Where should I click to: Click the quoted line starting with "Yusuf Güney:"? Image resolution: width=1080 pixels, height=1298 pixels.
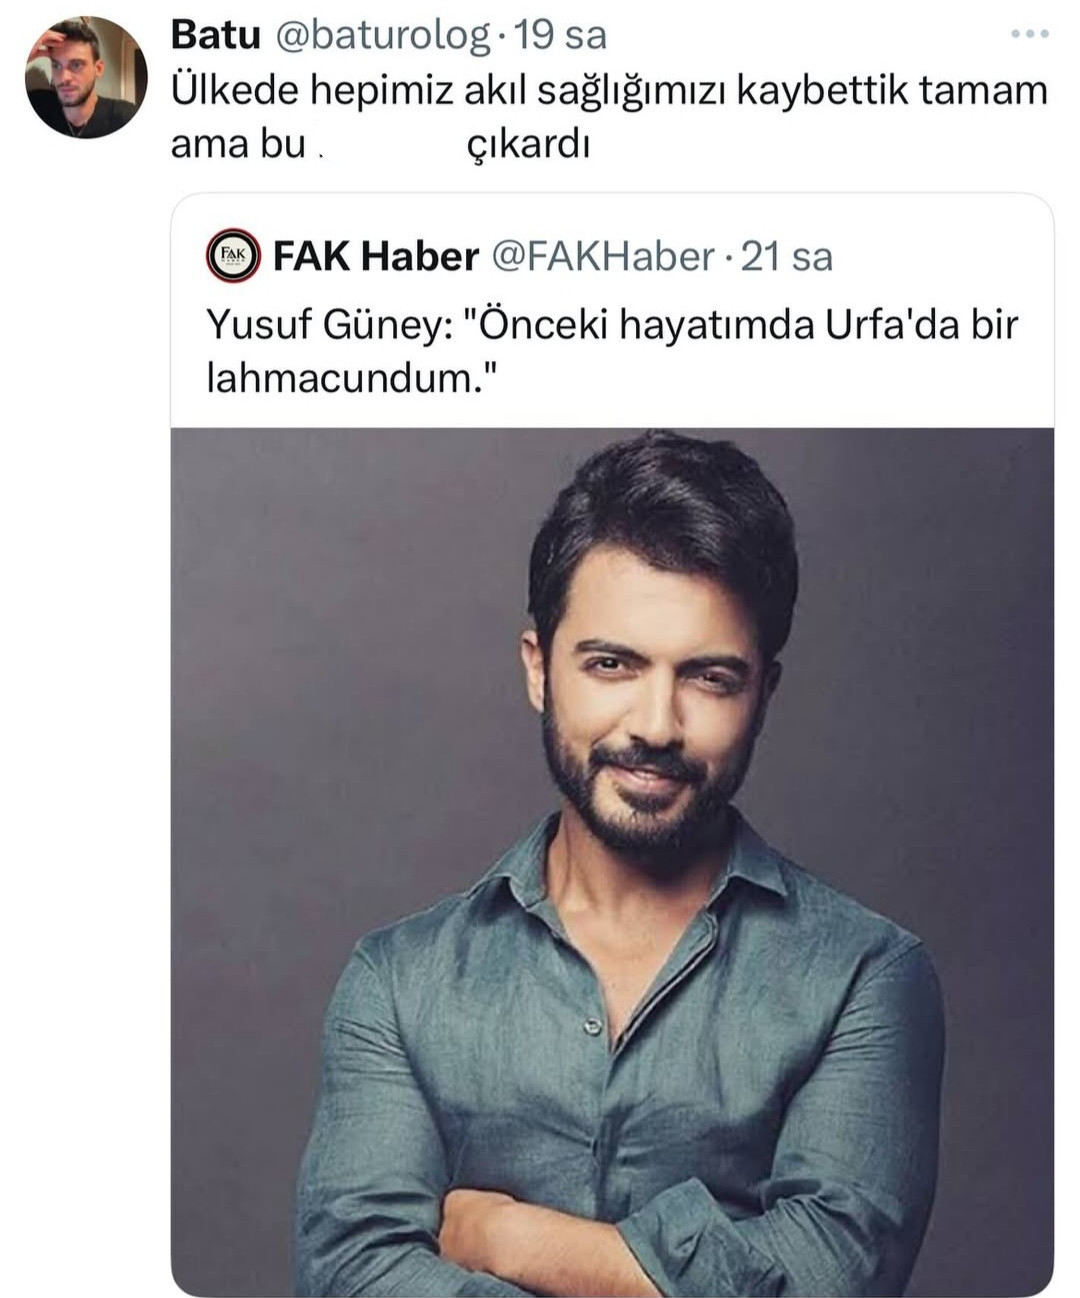click(x=610, y=325)
